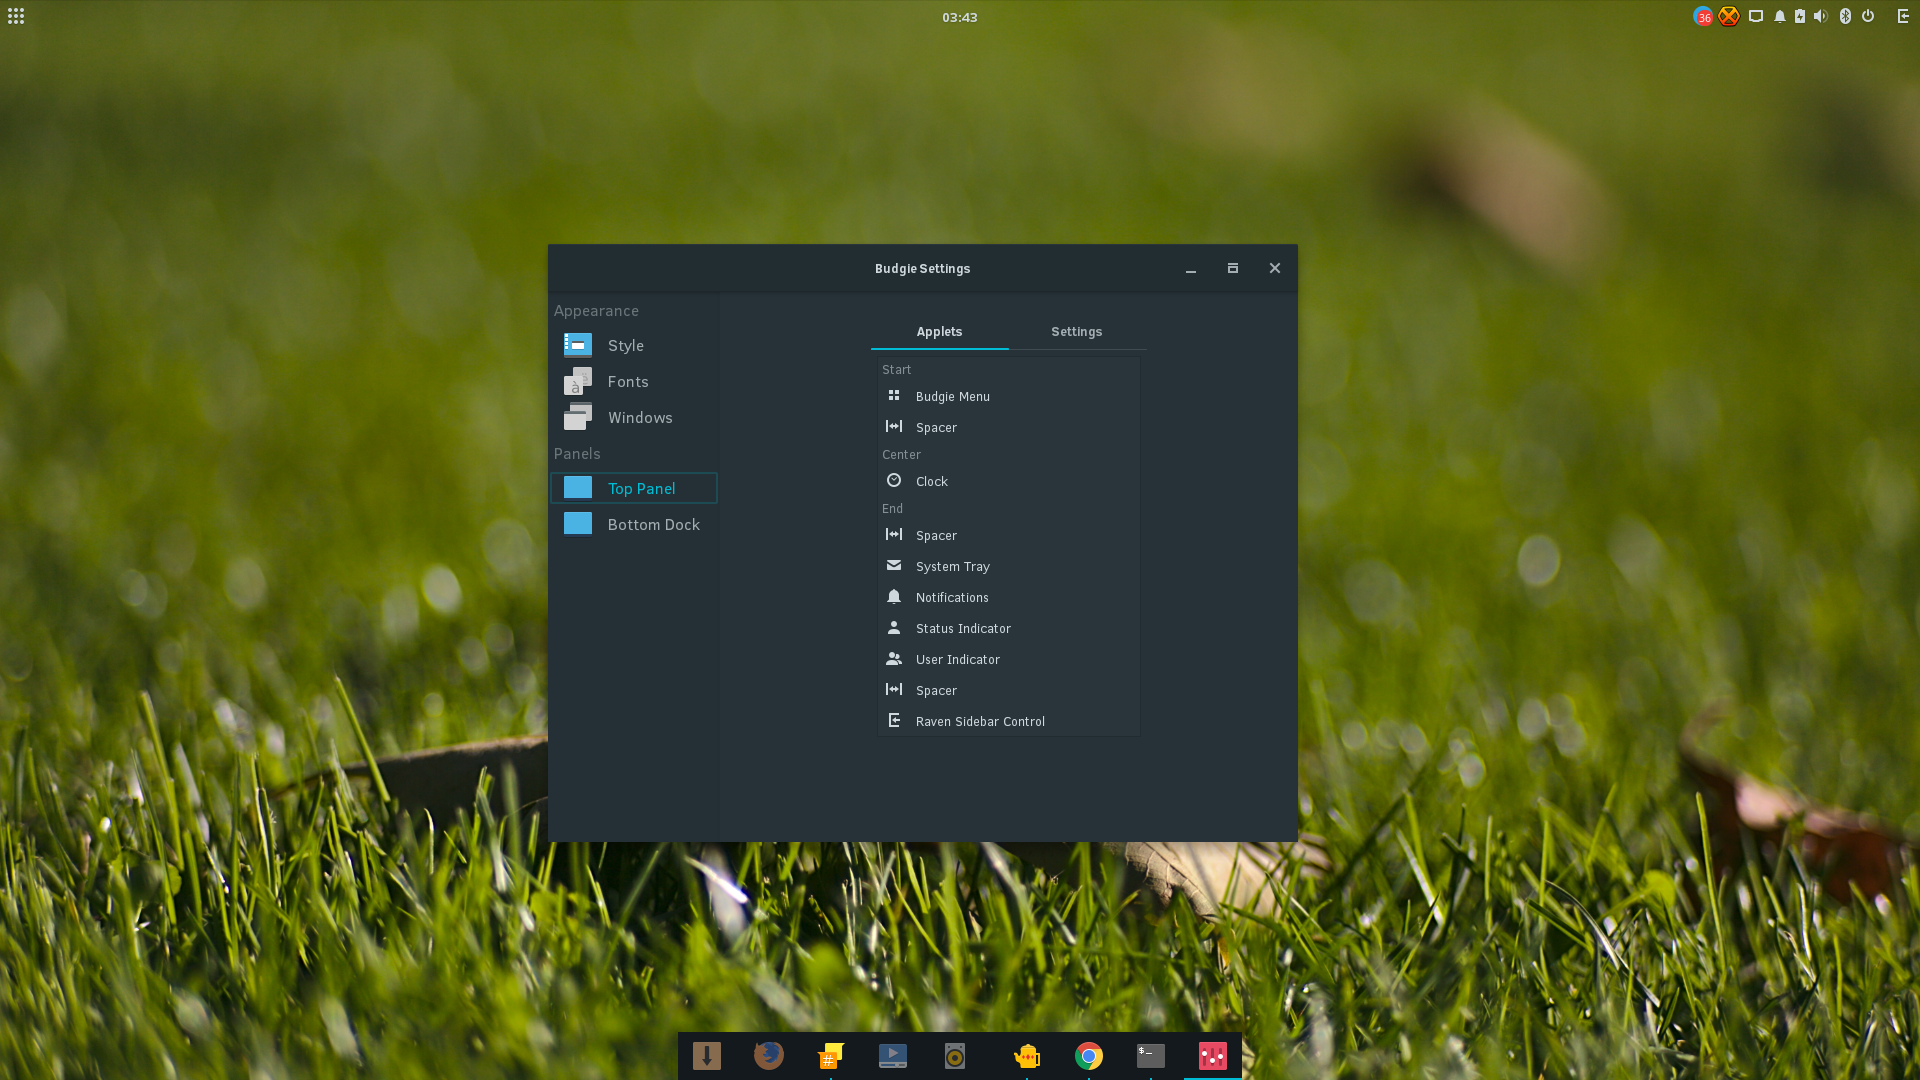Viewport: 1920px width, 1080px height.
Task: Maximize the Budgie Settings window
Action: tap(1233, 268)
